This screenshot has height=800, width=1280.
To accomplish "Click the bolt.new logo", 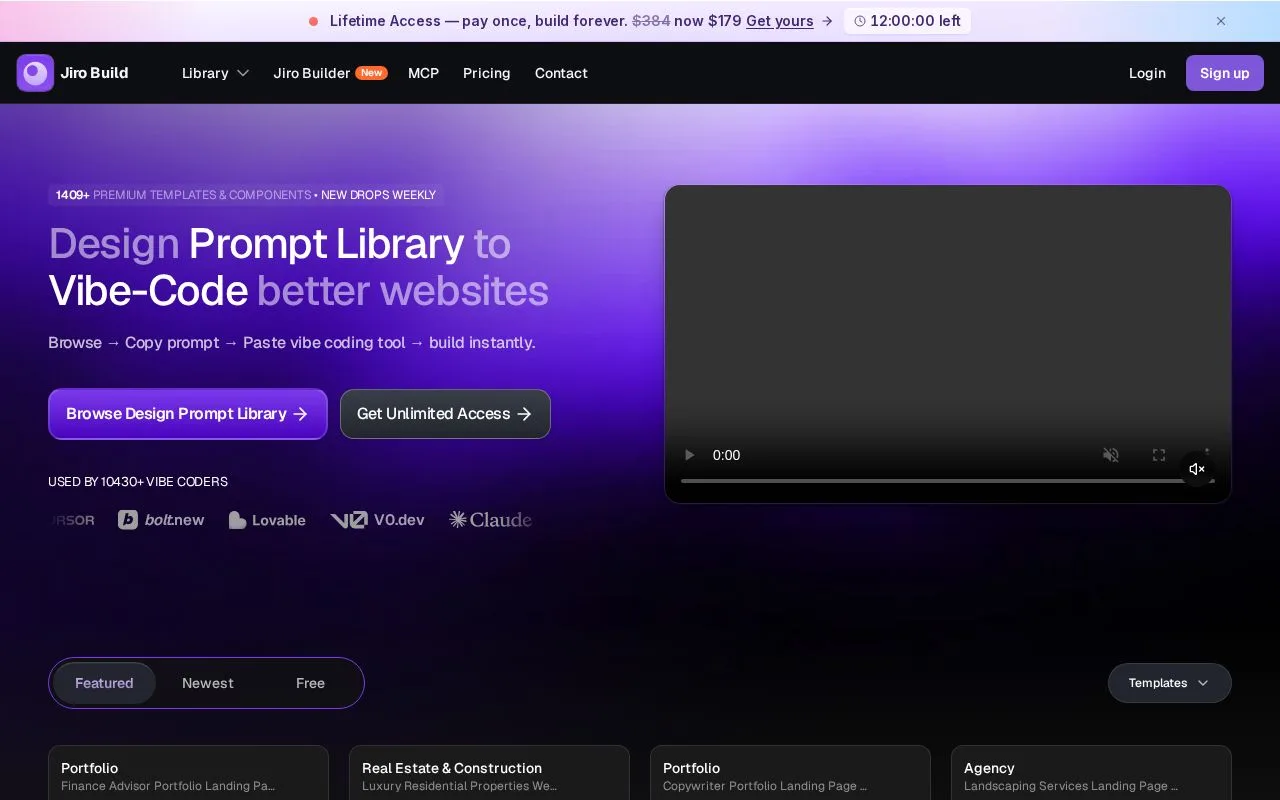I will tap(161, 520).
